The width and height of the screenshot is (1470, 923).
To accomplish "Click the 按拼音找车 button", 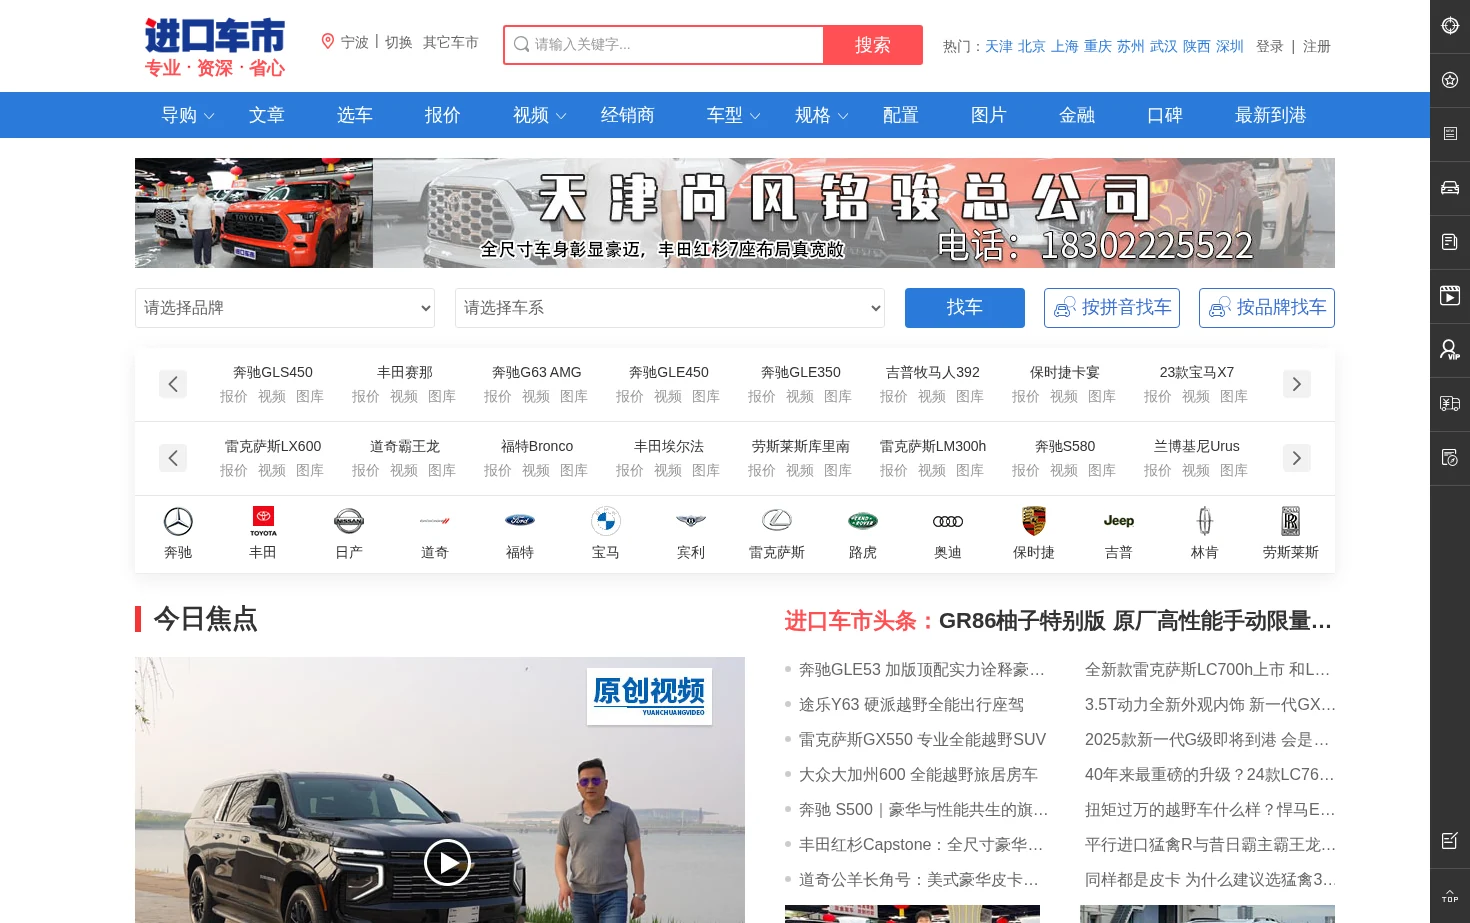I will (x=1112, y=308).
